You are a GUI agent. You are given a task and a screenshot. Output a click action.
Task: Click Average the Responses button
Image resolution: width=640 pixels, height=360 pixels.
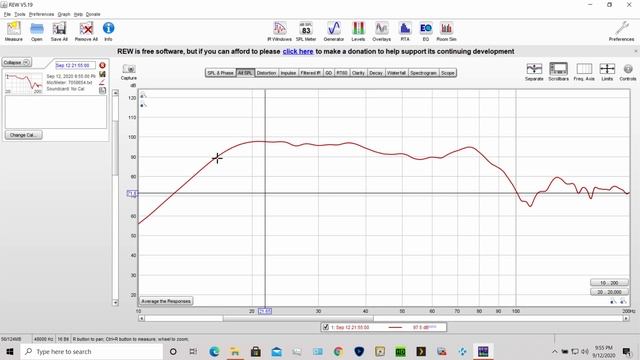pyautogui.click(x=166, y=301)
